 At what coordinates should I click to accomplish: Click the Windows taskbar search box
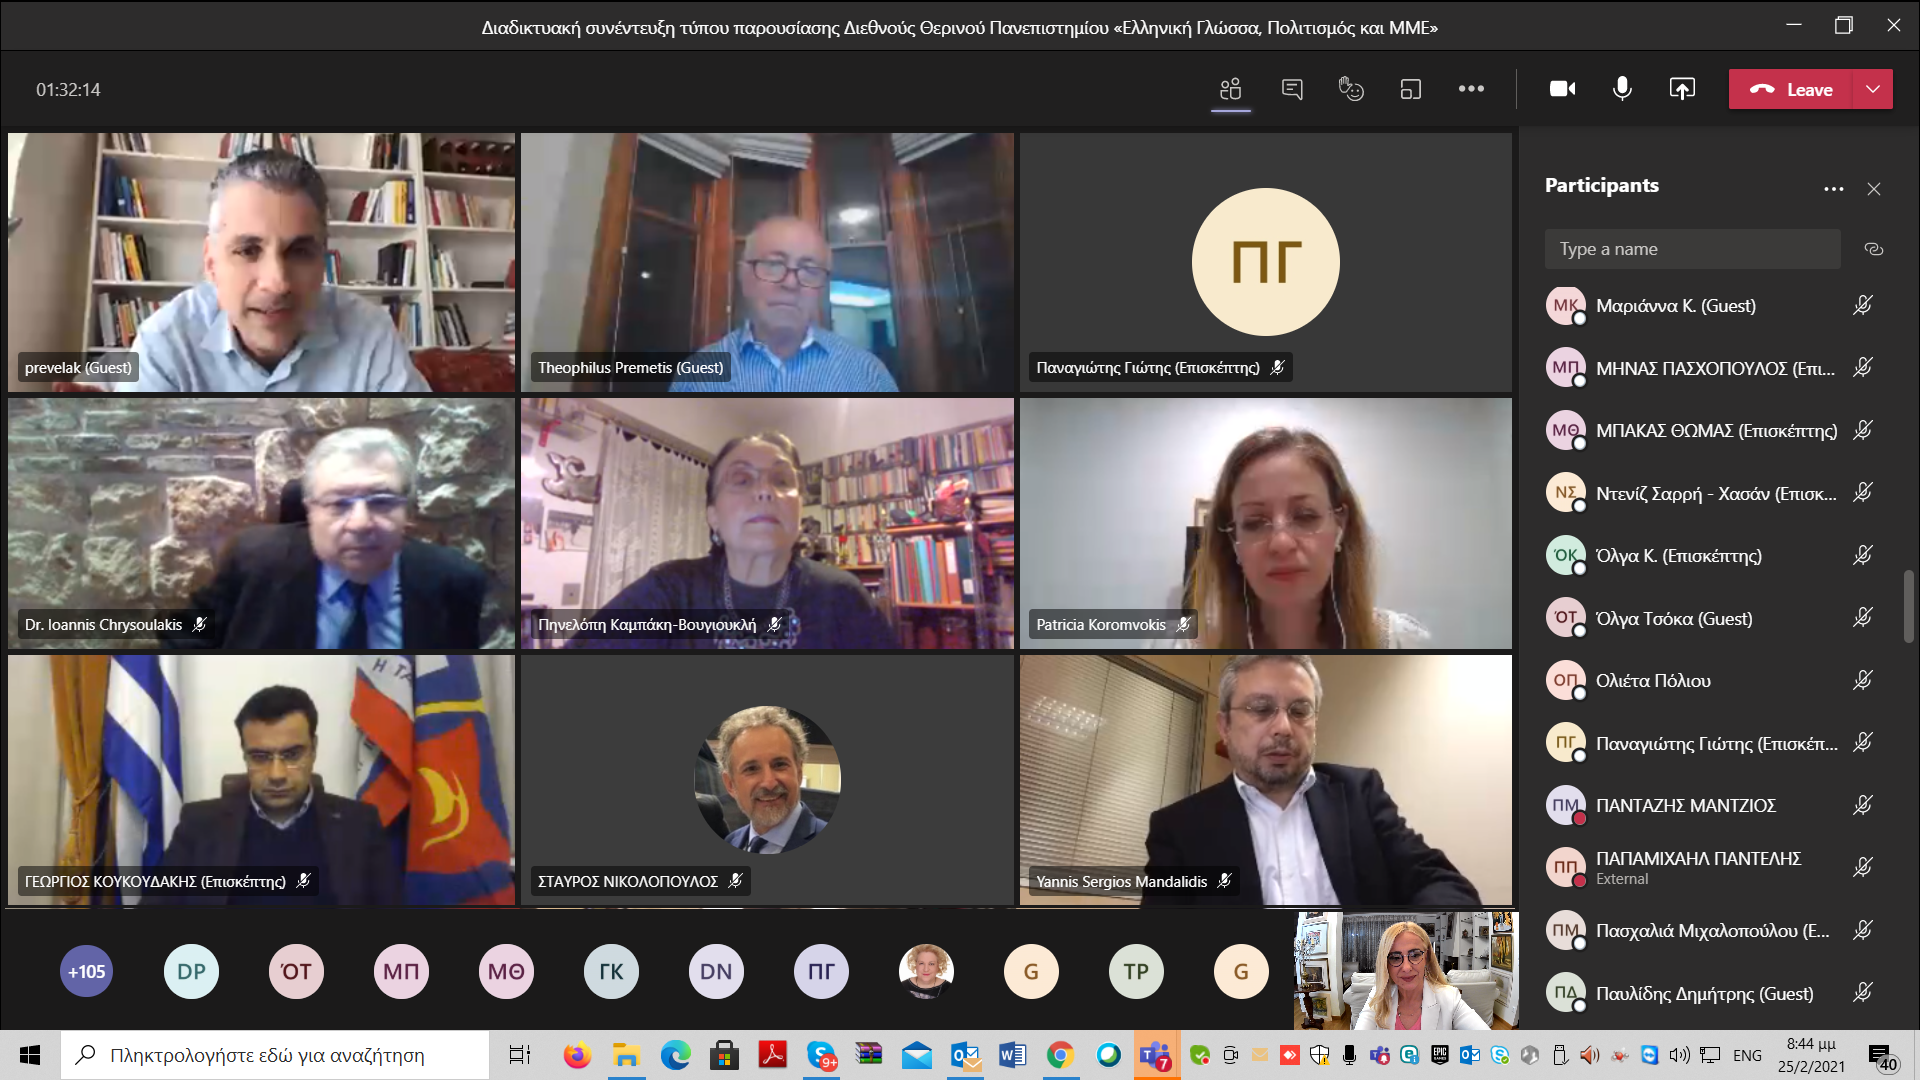(275, 1055)
